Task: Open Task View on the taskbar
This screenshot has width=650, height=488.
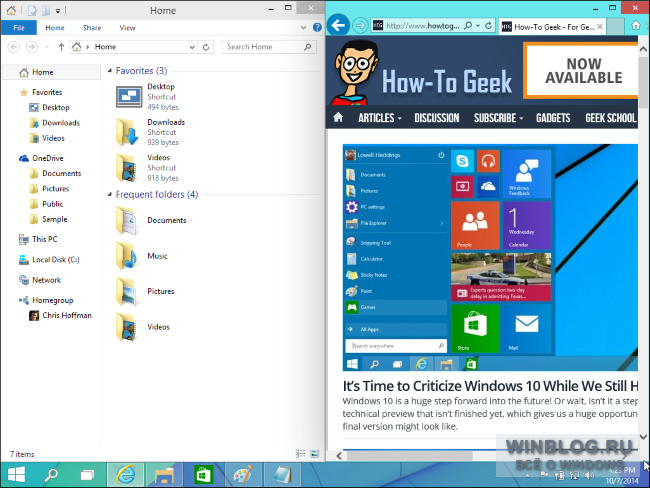Action: pyautogui.click(x=87, y=474)
